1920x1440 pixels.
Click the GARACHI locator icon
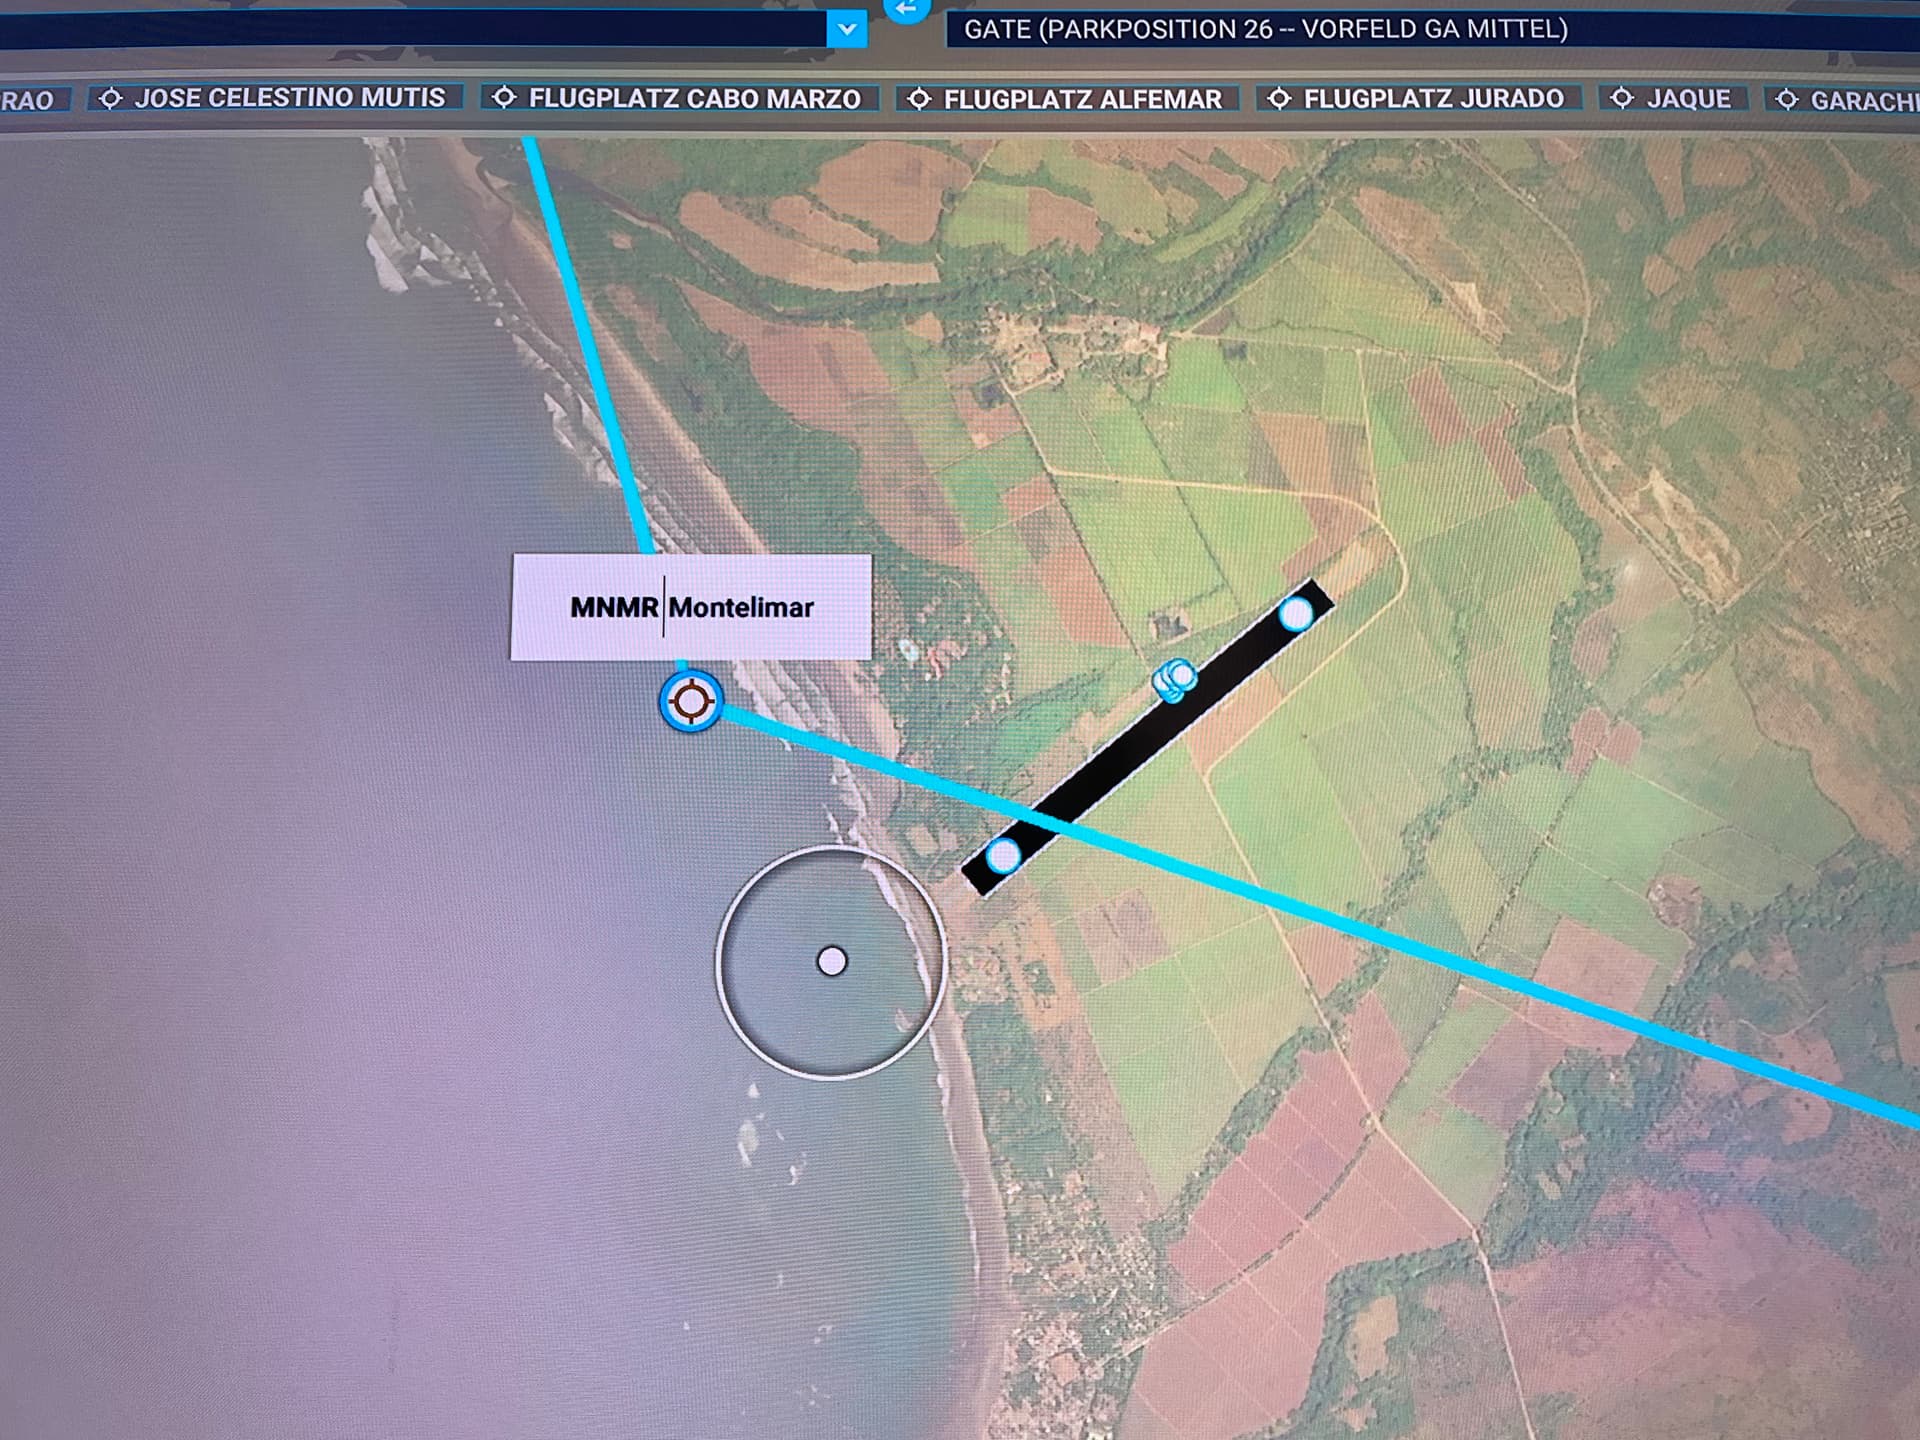(1786, 99)
